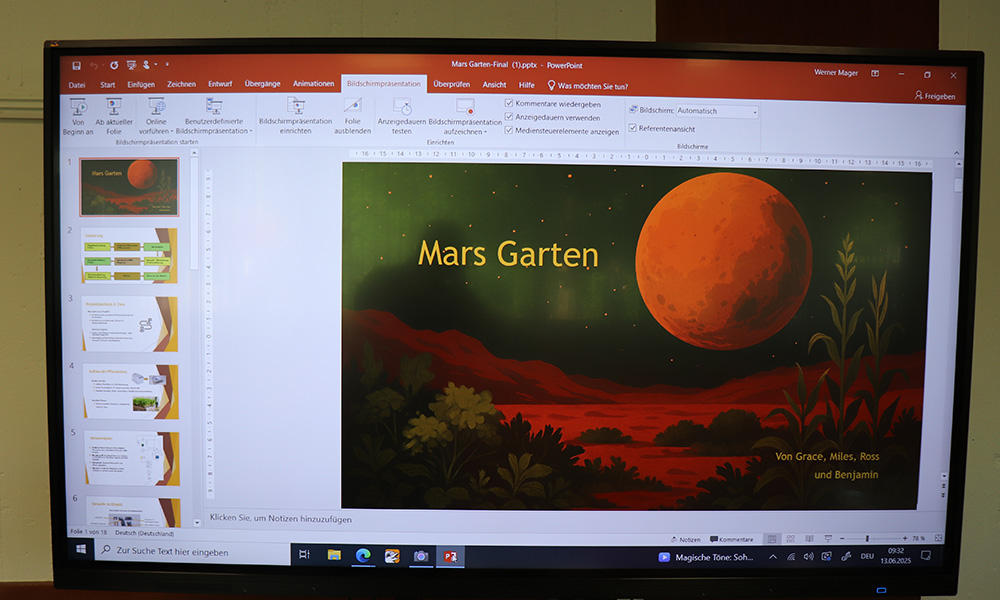Expand Online vorführen dropdown
The width and height of the screenshot is (1000, 600).
171,131
